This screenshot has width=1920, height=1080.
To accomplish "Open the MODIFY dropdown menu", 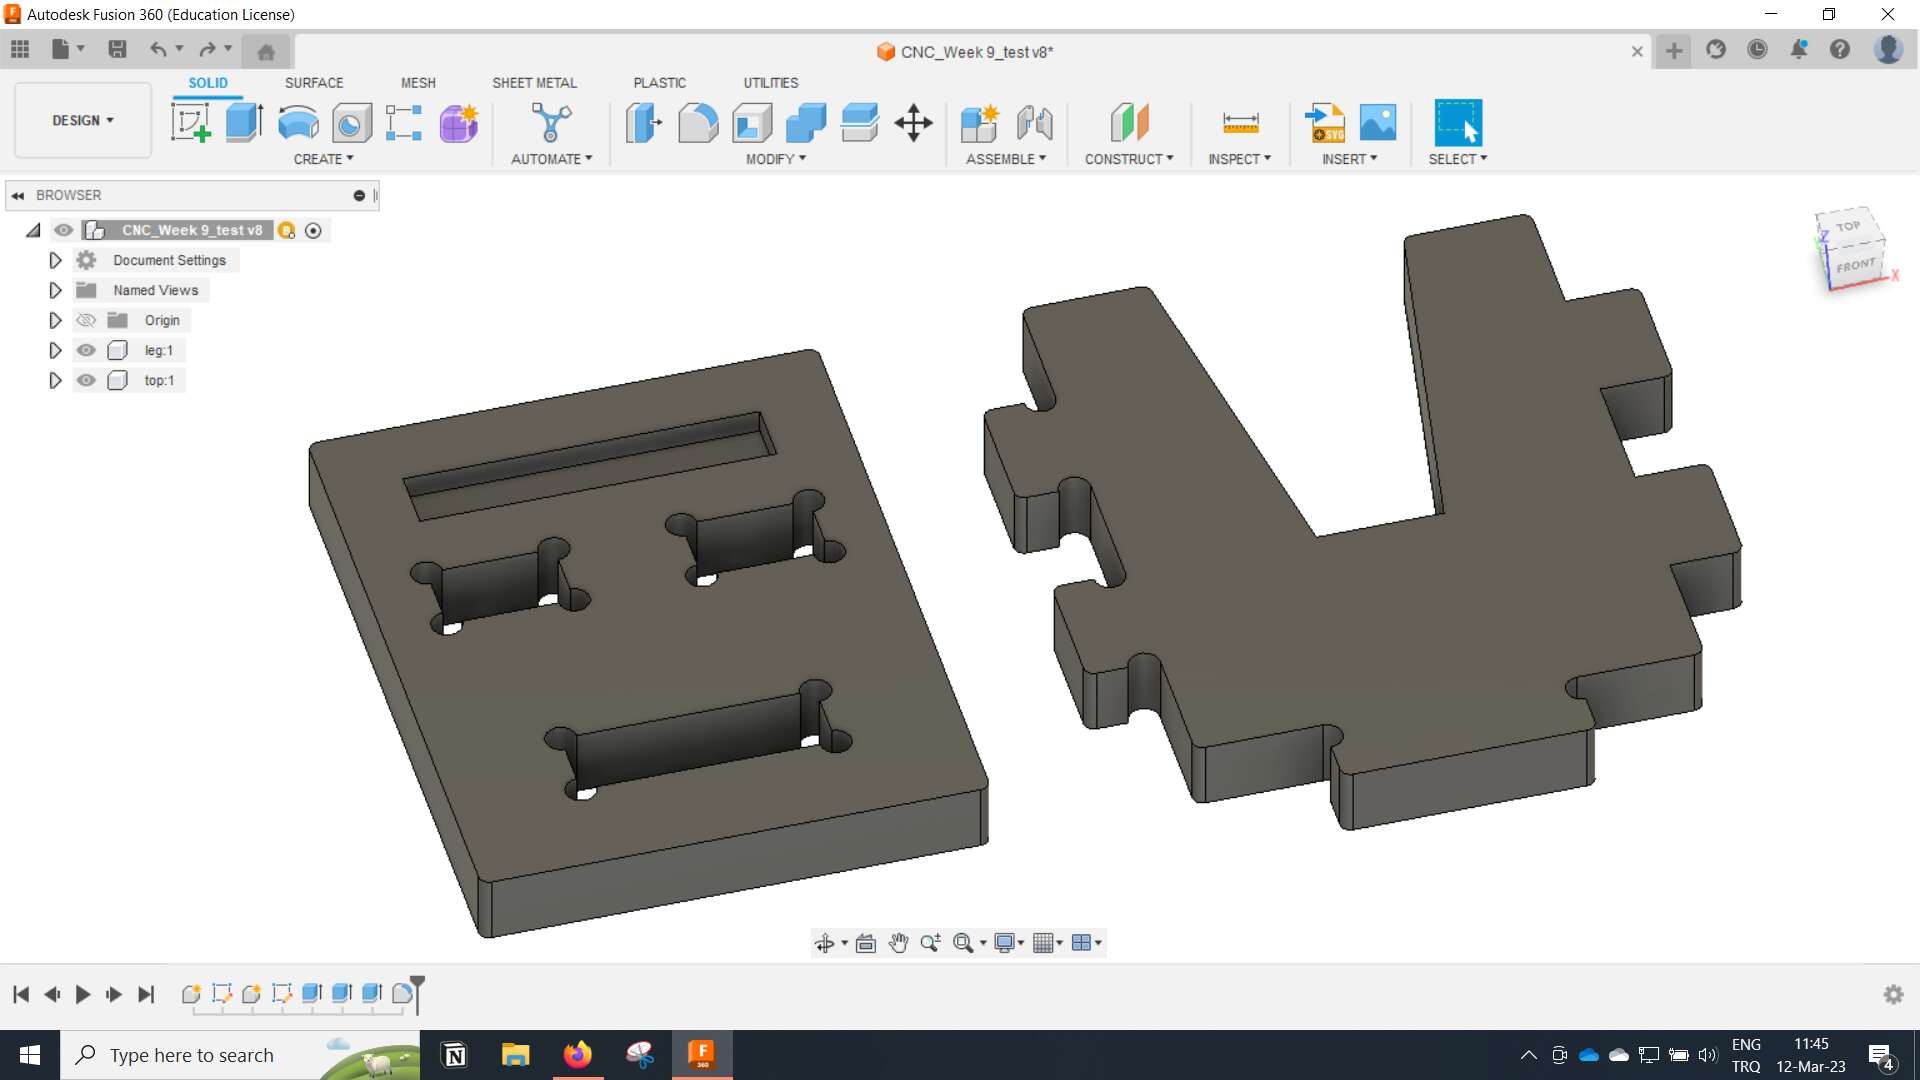I will [775, 159].
